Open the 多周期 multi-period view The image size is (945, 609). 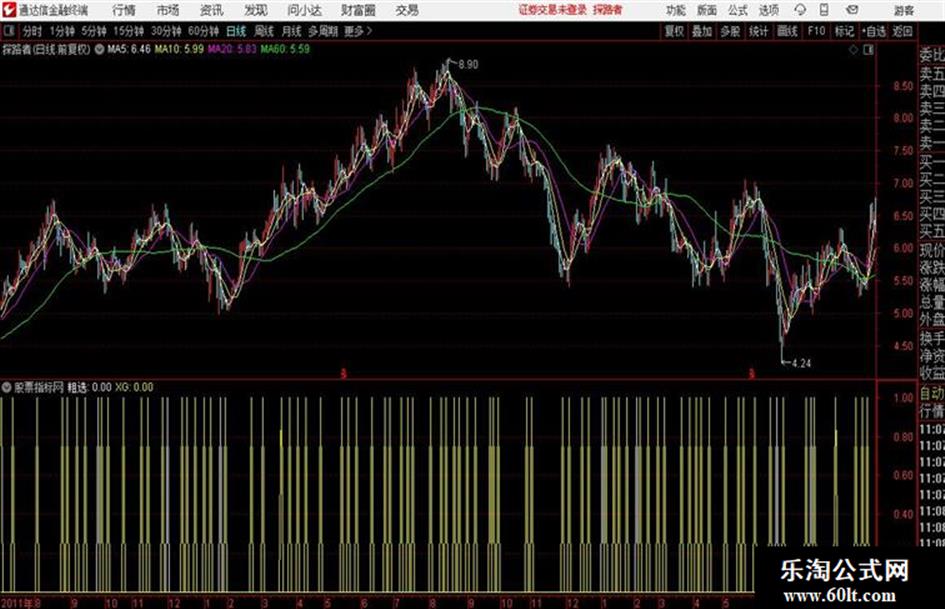click(x=323, y=31)
